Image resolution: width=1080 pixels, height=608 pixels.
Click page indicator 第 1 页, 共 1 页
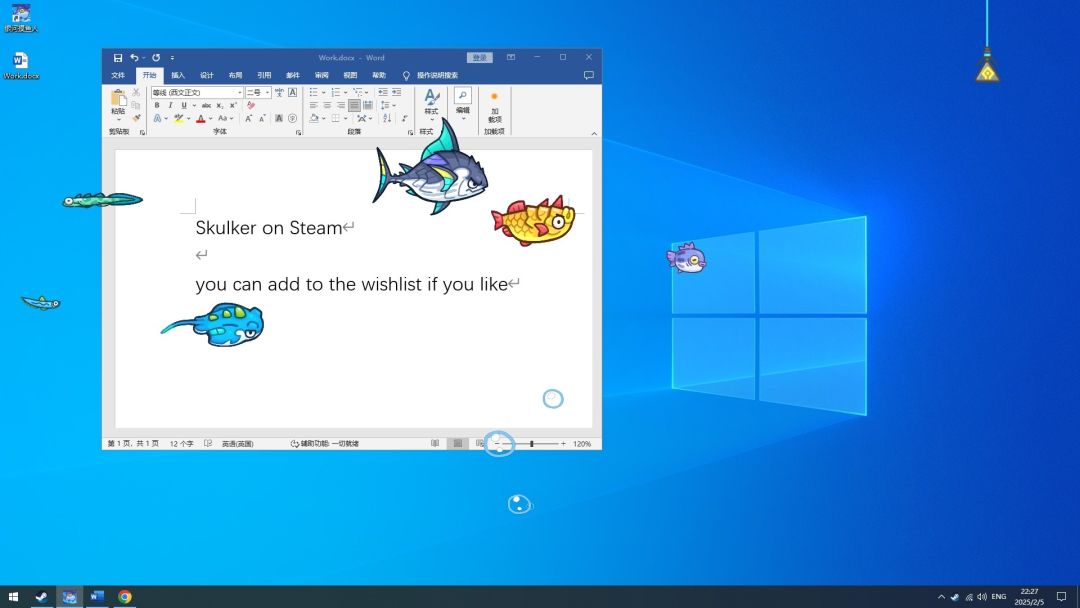[x=134, y=443]
